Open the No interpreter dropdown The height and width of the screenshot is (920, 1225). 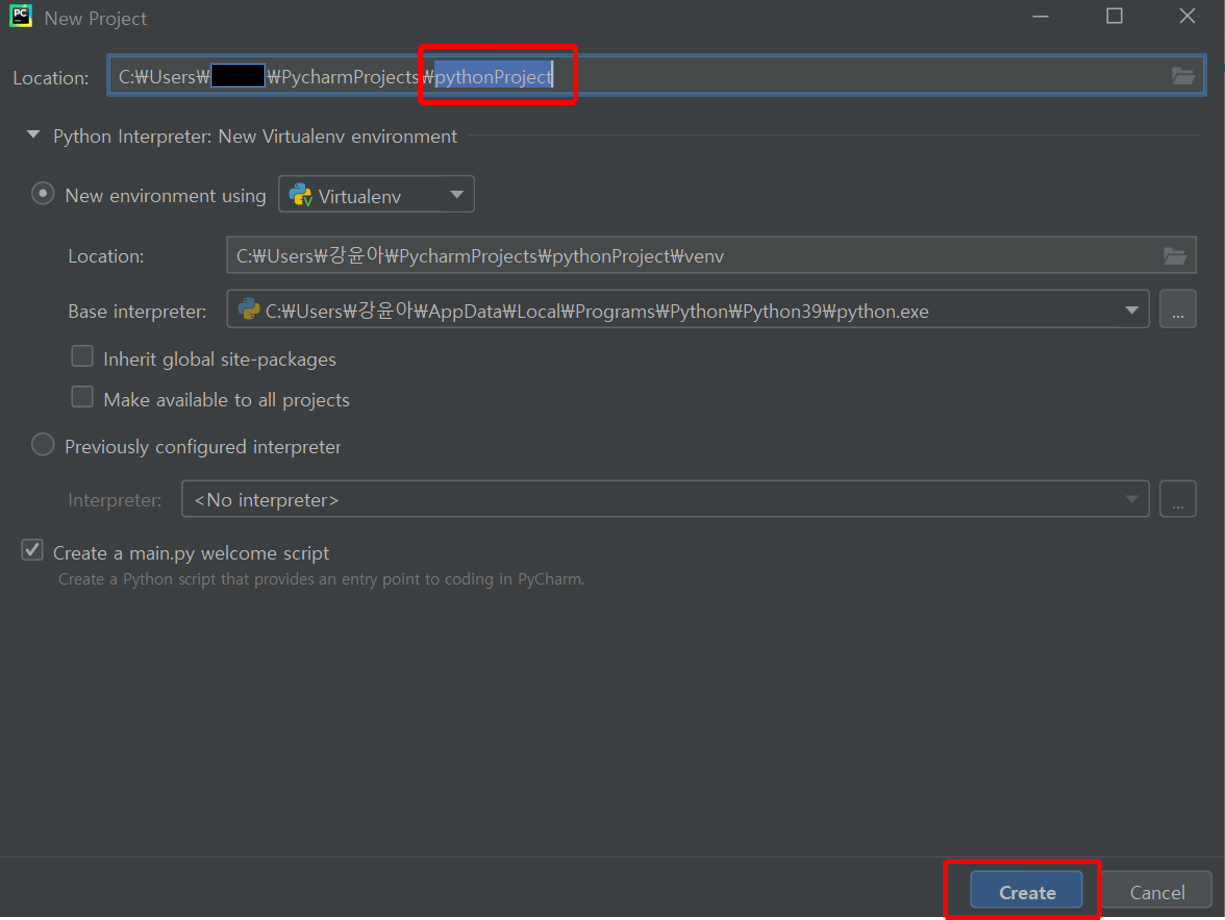point(665,499)
